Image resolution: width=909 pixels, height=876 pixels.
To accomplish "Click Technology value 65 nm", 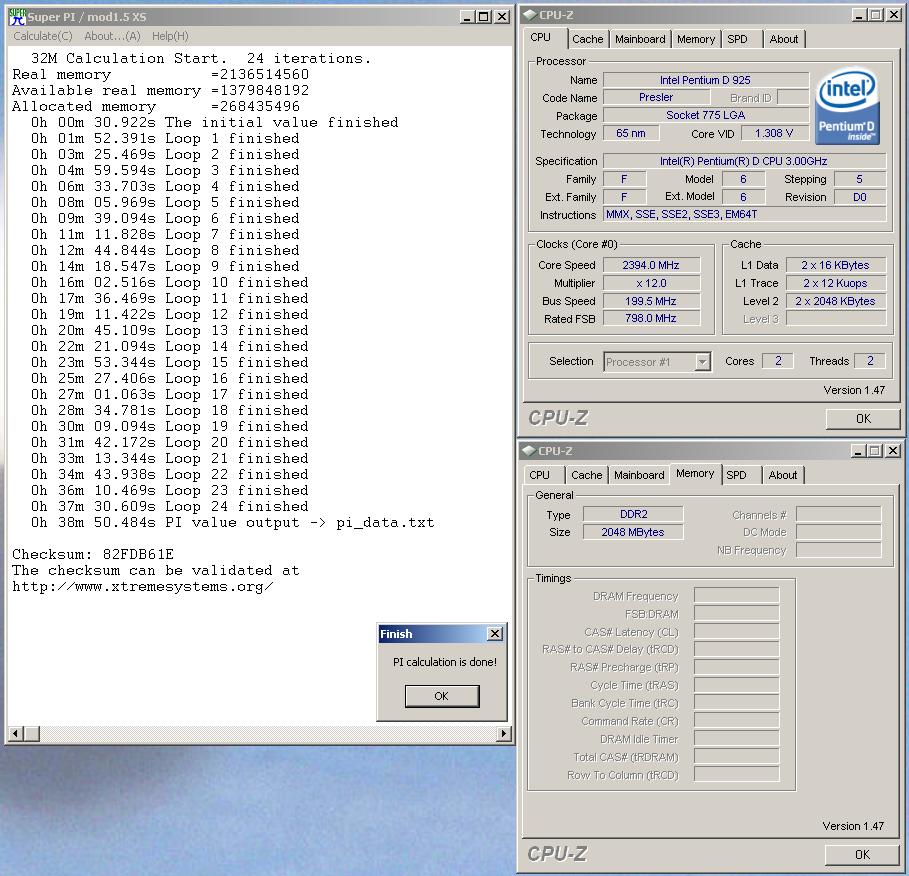I will click(x=631, y=133).
